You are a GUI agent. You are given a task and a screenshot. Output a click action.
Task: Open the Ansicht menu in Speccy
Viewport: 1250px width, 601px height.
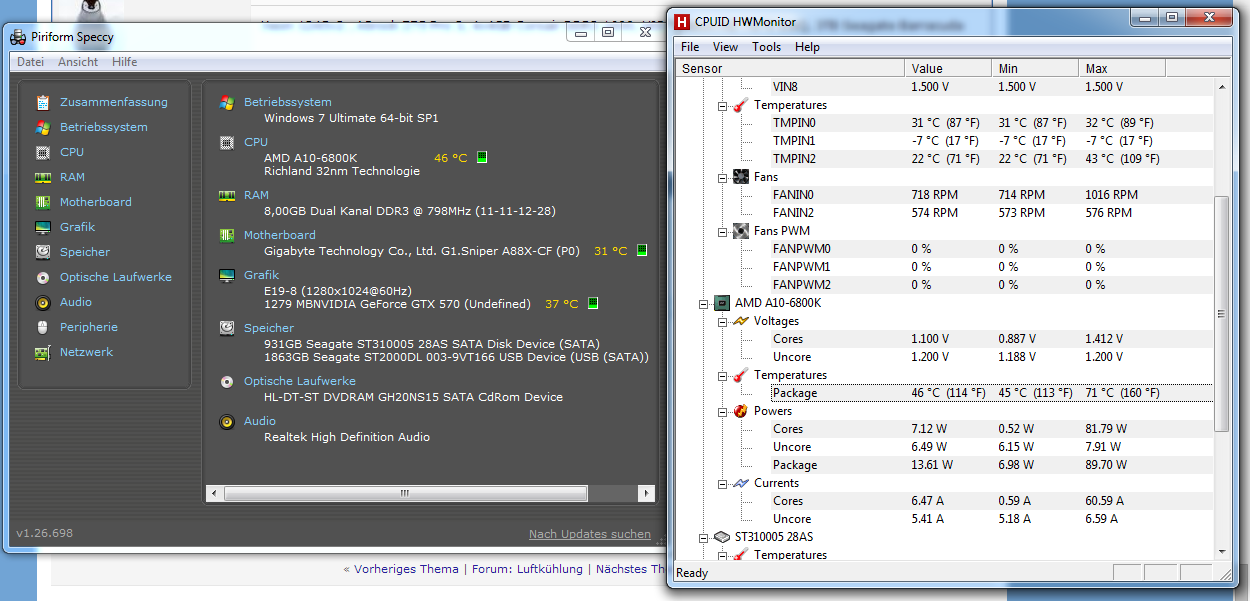coord(78,62)
